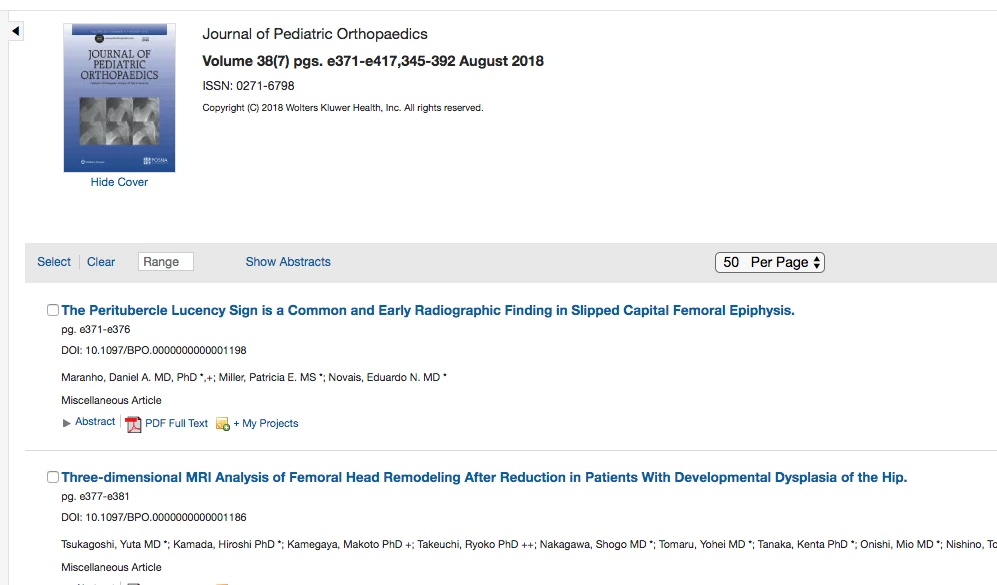Focus the Range input field

pos(165,262)
